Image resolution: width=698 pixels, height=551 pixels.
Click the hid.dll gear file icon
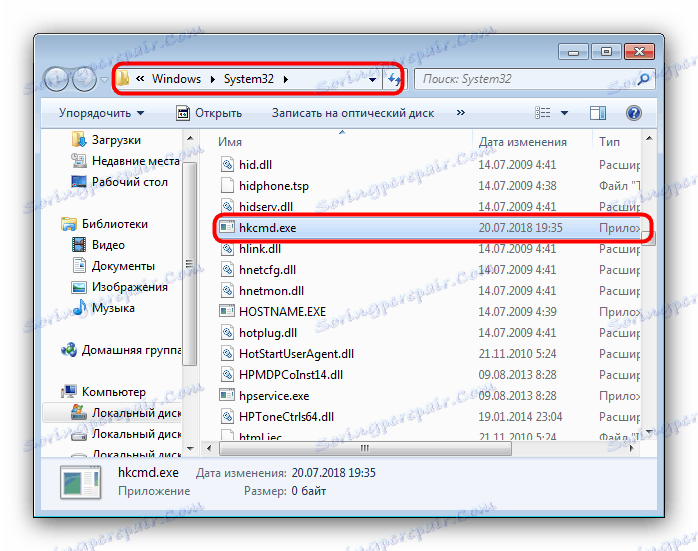(227, 164)
